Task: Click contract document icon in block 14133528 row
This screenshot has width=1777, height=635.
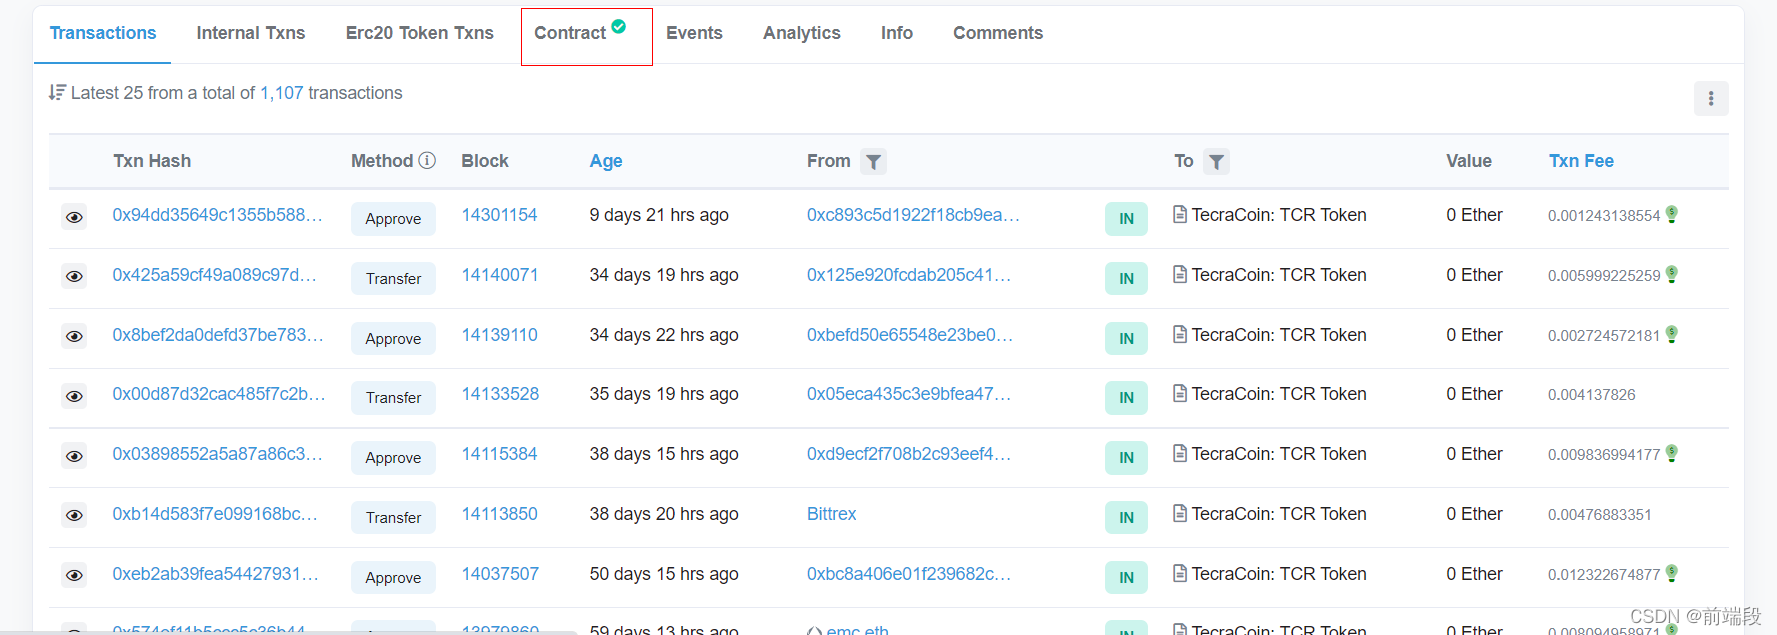Action: pos(1180,393)
